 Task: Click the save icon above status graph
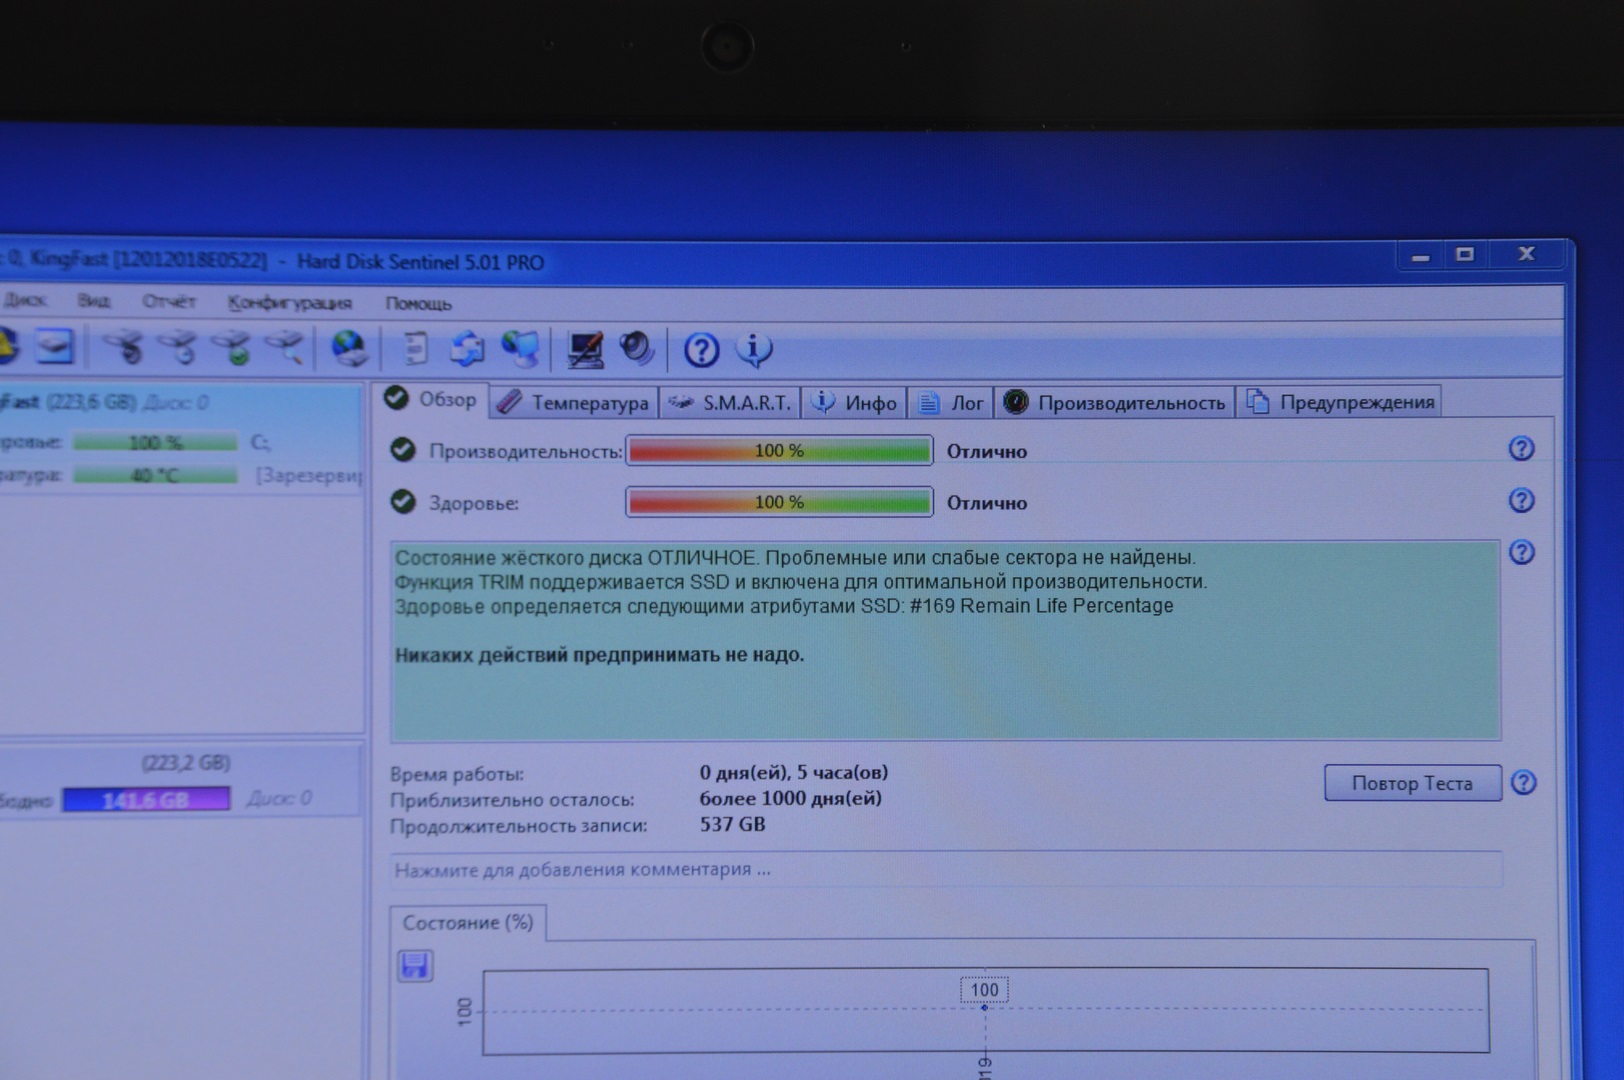(415, 965)
